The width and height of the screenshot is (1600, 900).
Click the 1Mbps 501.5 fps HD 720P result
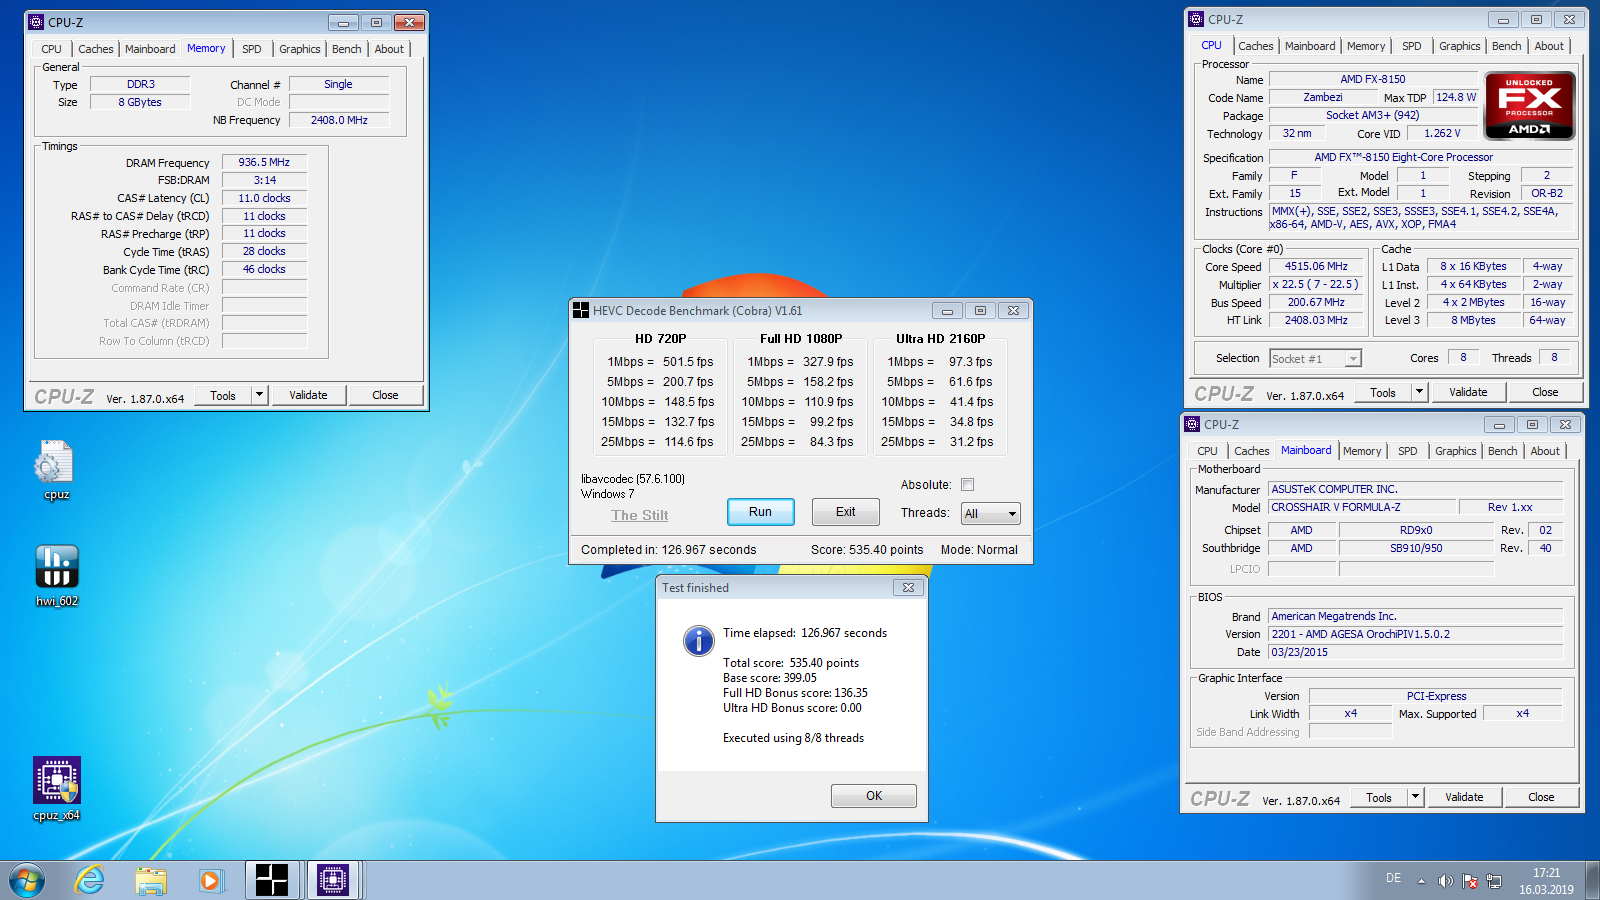click(660, 362)
